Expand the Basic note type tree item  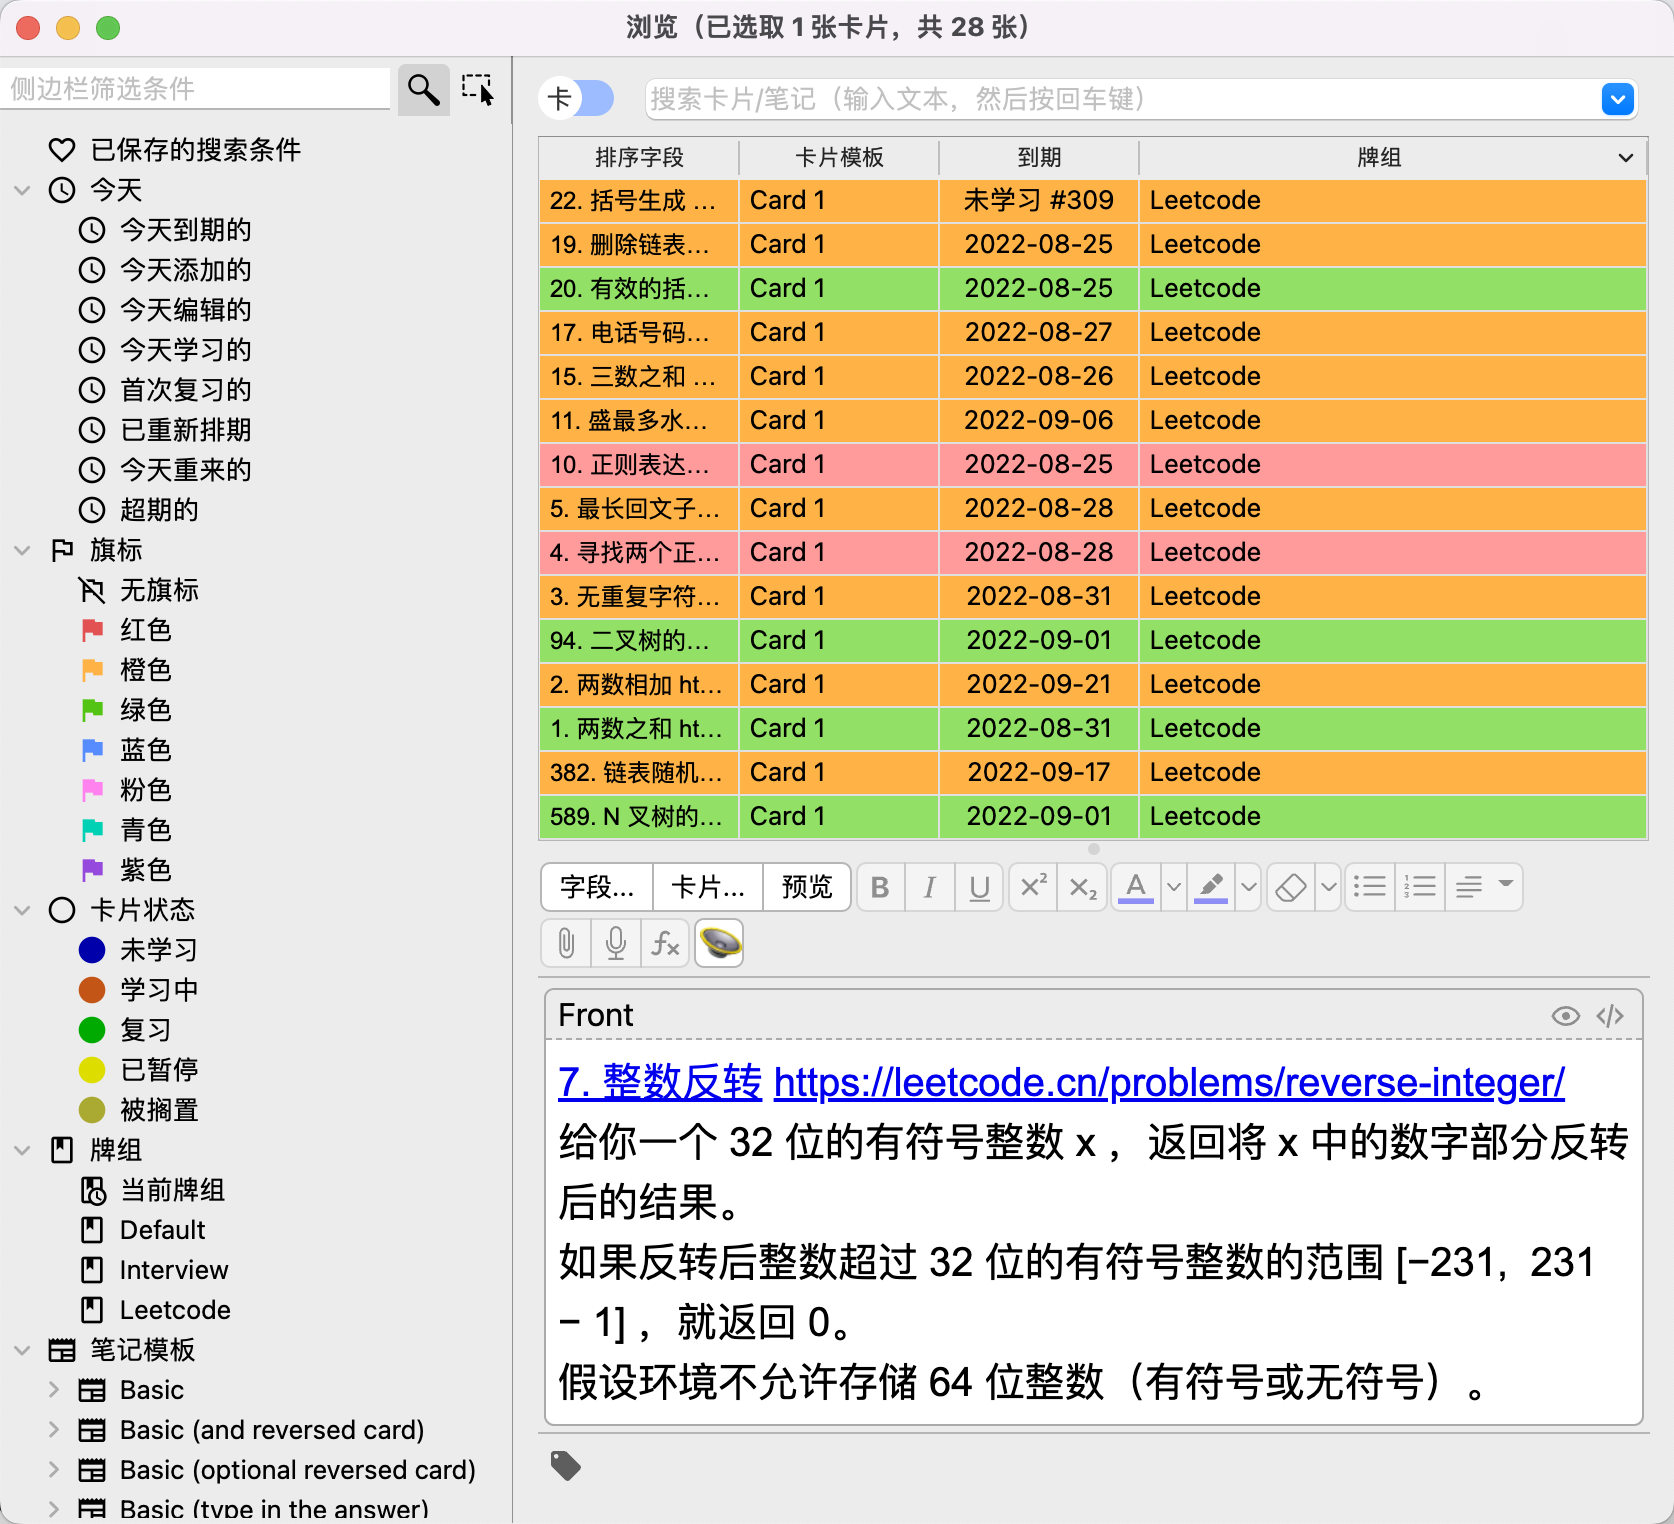(x=54, y=1390)
